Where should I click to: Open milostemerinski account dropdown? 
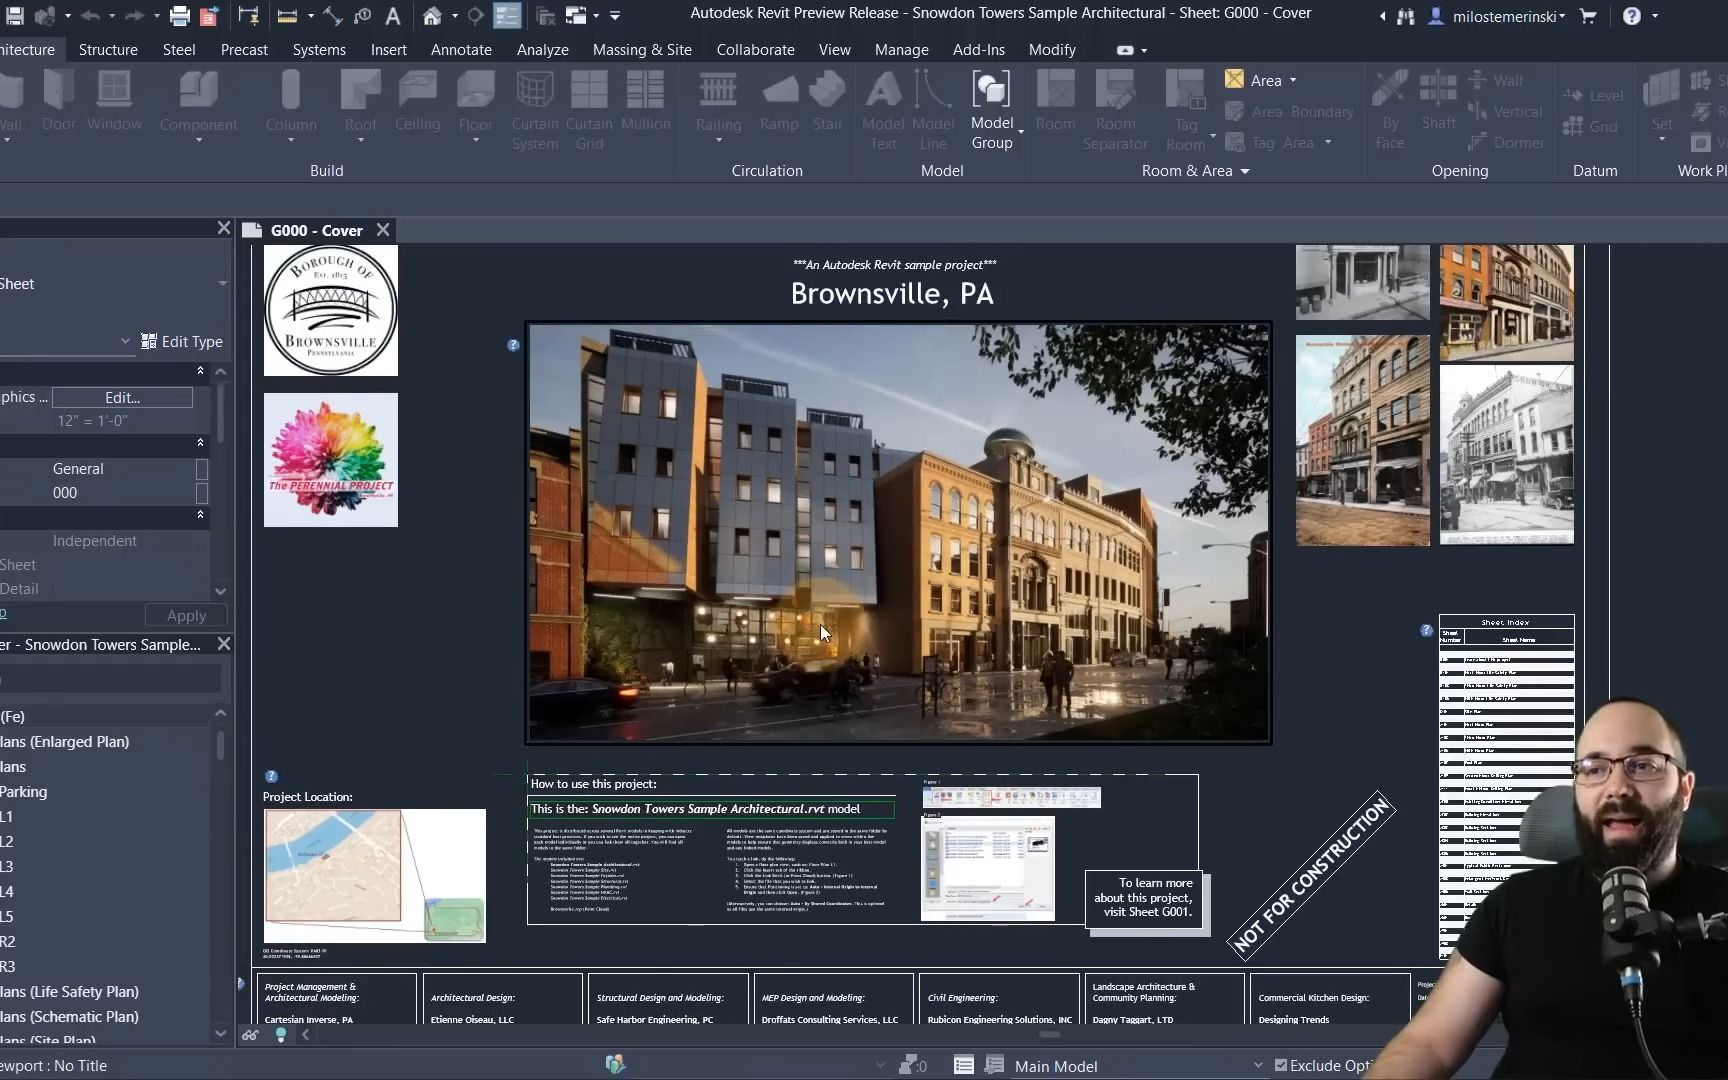[x=1507, y=15]
